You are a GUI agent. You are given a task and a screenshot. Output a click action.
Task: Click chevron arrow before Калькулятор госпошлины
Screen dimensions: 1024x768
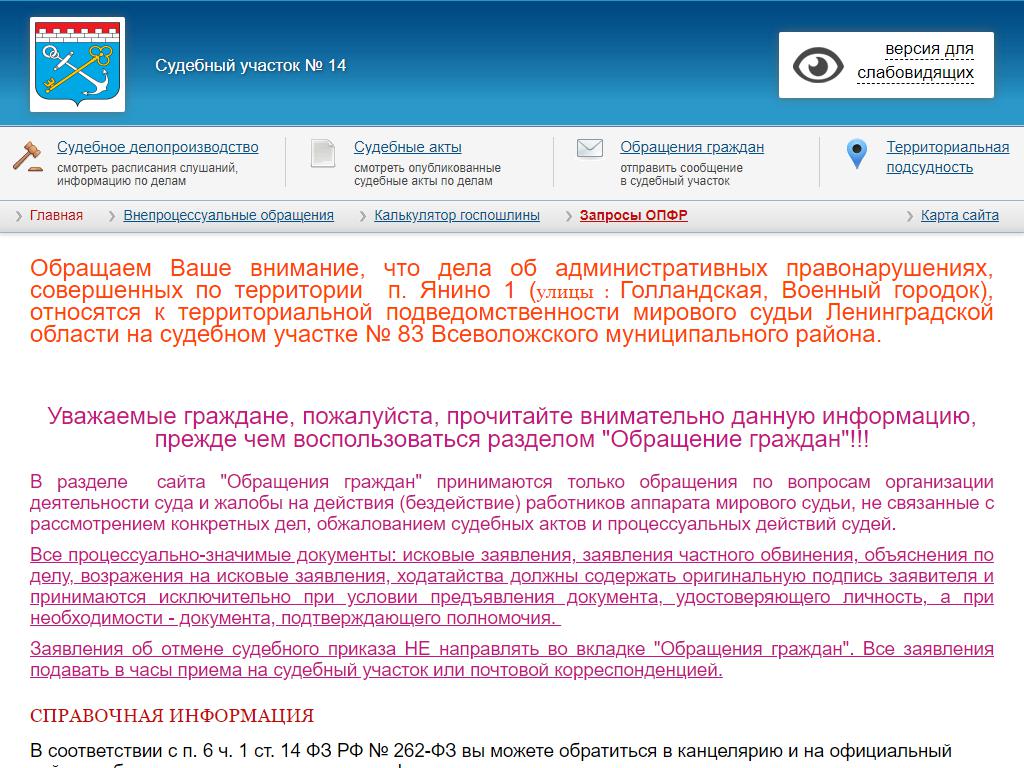(364, 216)
